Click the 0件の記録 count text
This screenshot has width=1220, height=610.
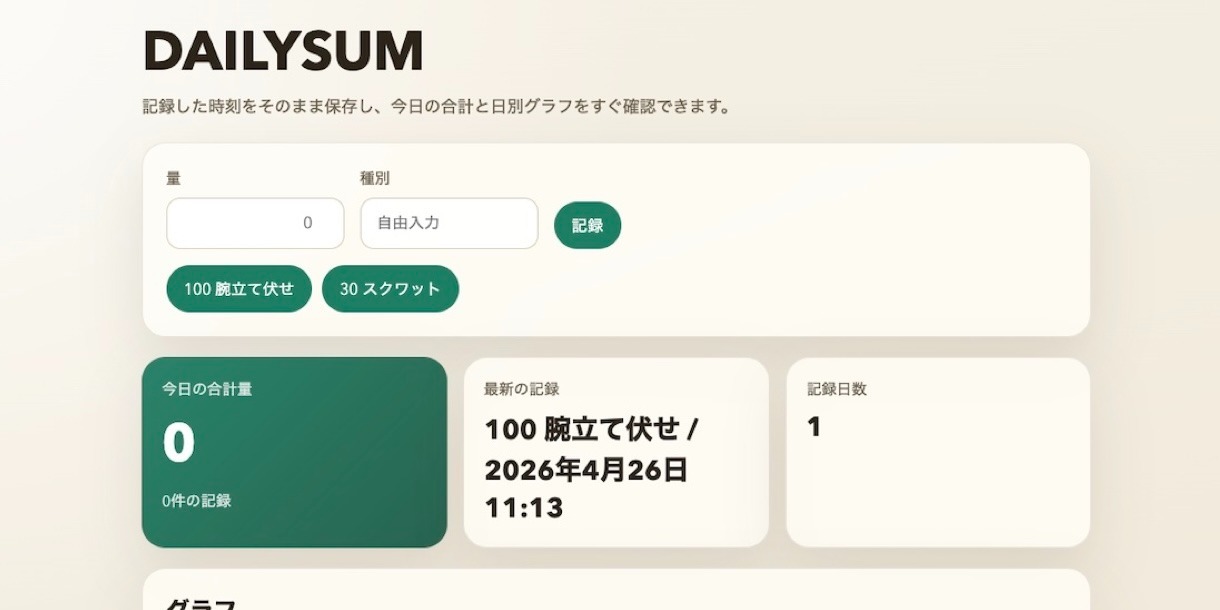pos(197,501)
